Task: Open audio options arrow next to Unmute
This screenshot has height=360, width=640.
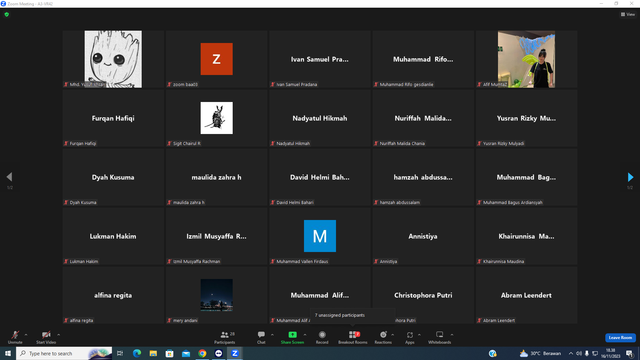Action: [x=26, y=335]
